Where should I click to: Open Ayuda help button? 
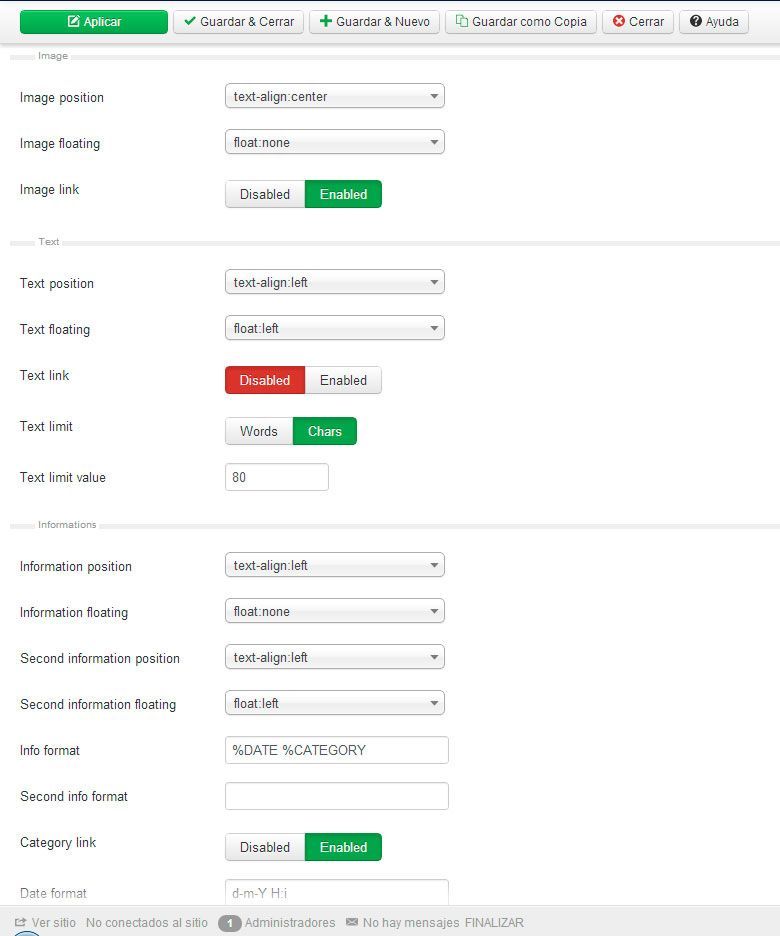pos(714,21)
